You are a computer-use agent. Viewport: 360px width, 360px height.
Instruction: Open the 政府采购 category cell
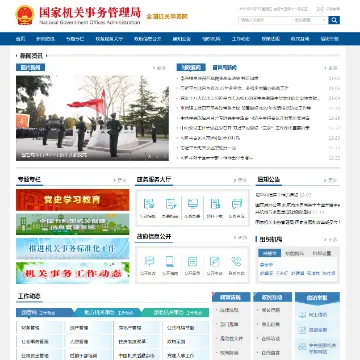coord(186,342)
